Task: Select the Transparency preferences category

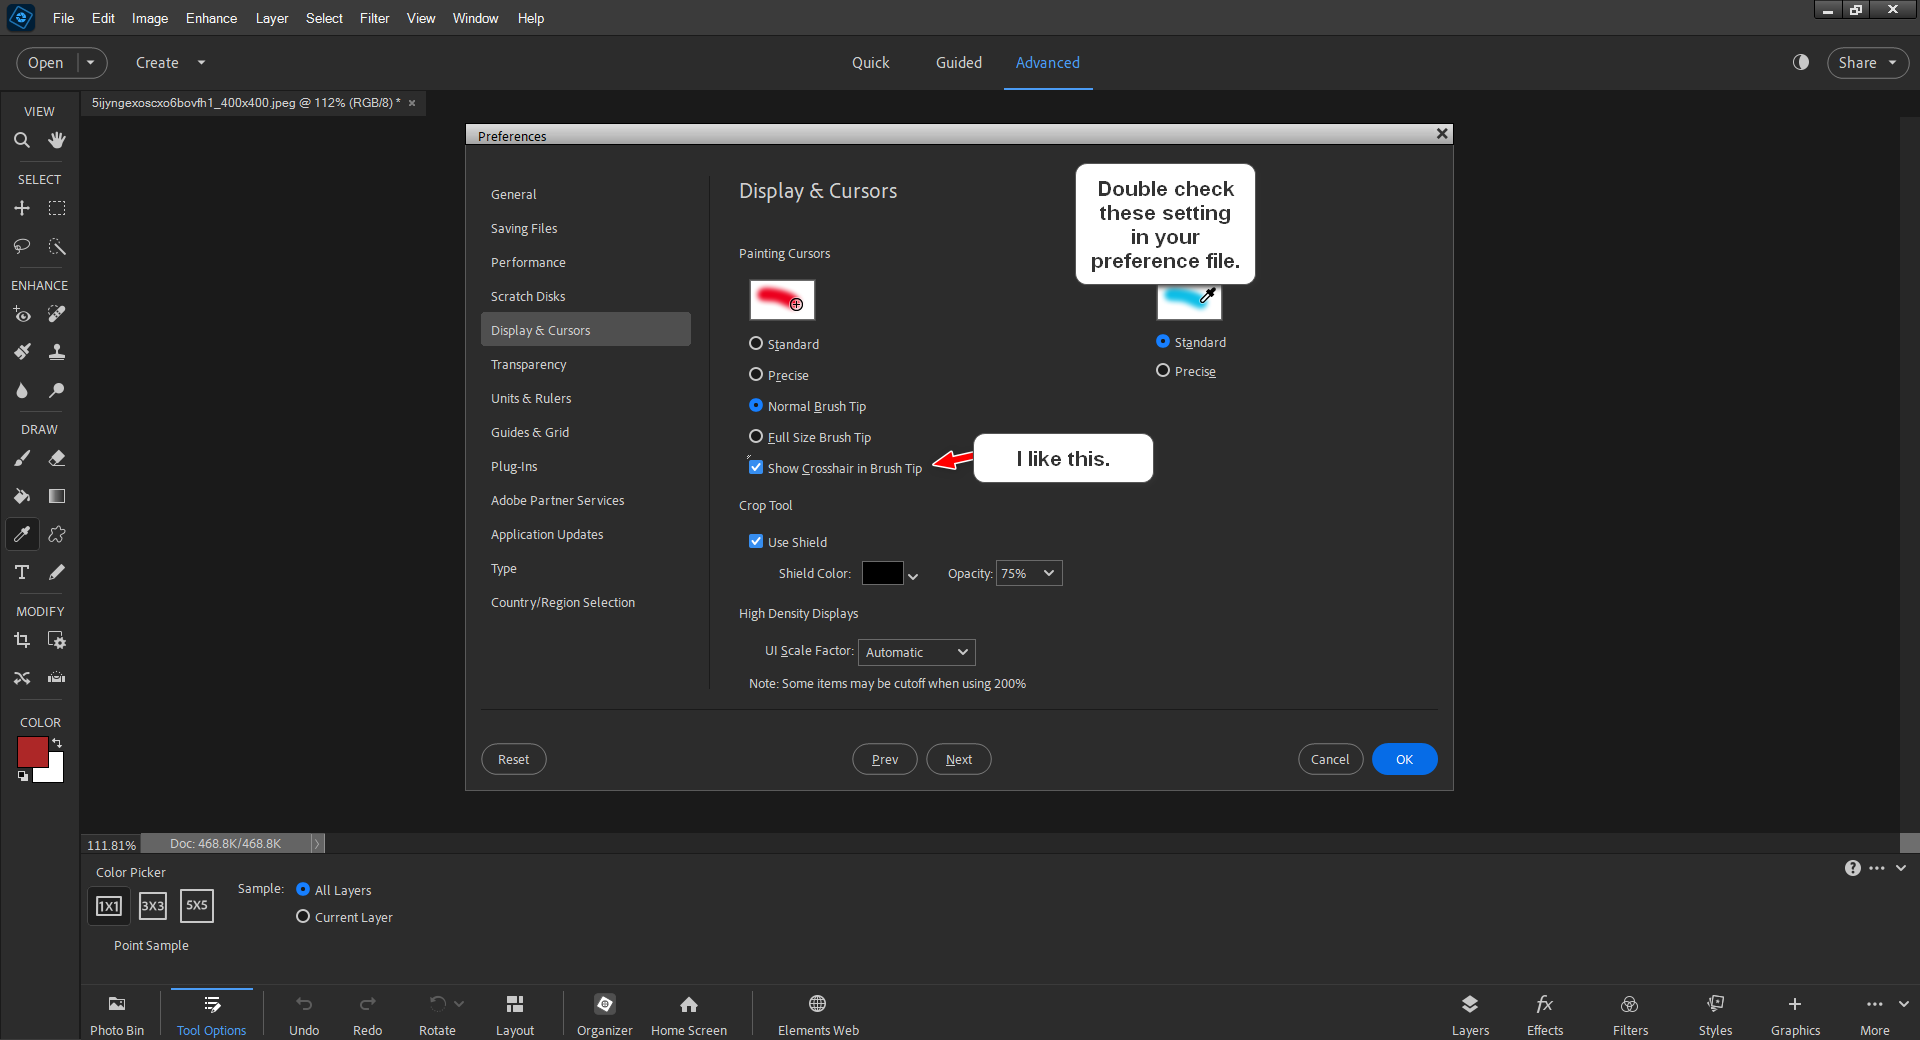Action: coord(528,364)
